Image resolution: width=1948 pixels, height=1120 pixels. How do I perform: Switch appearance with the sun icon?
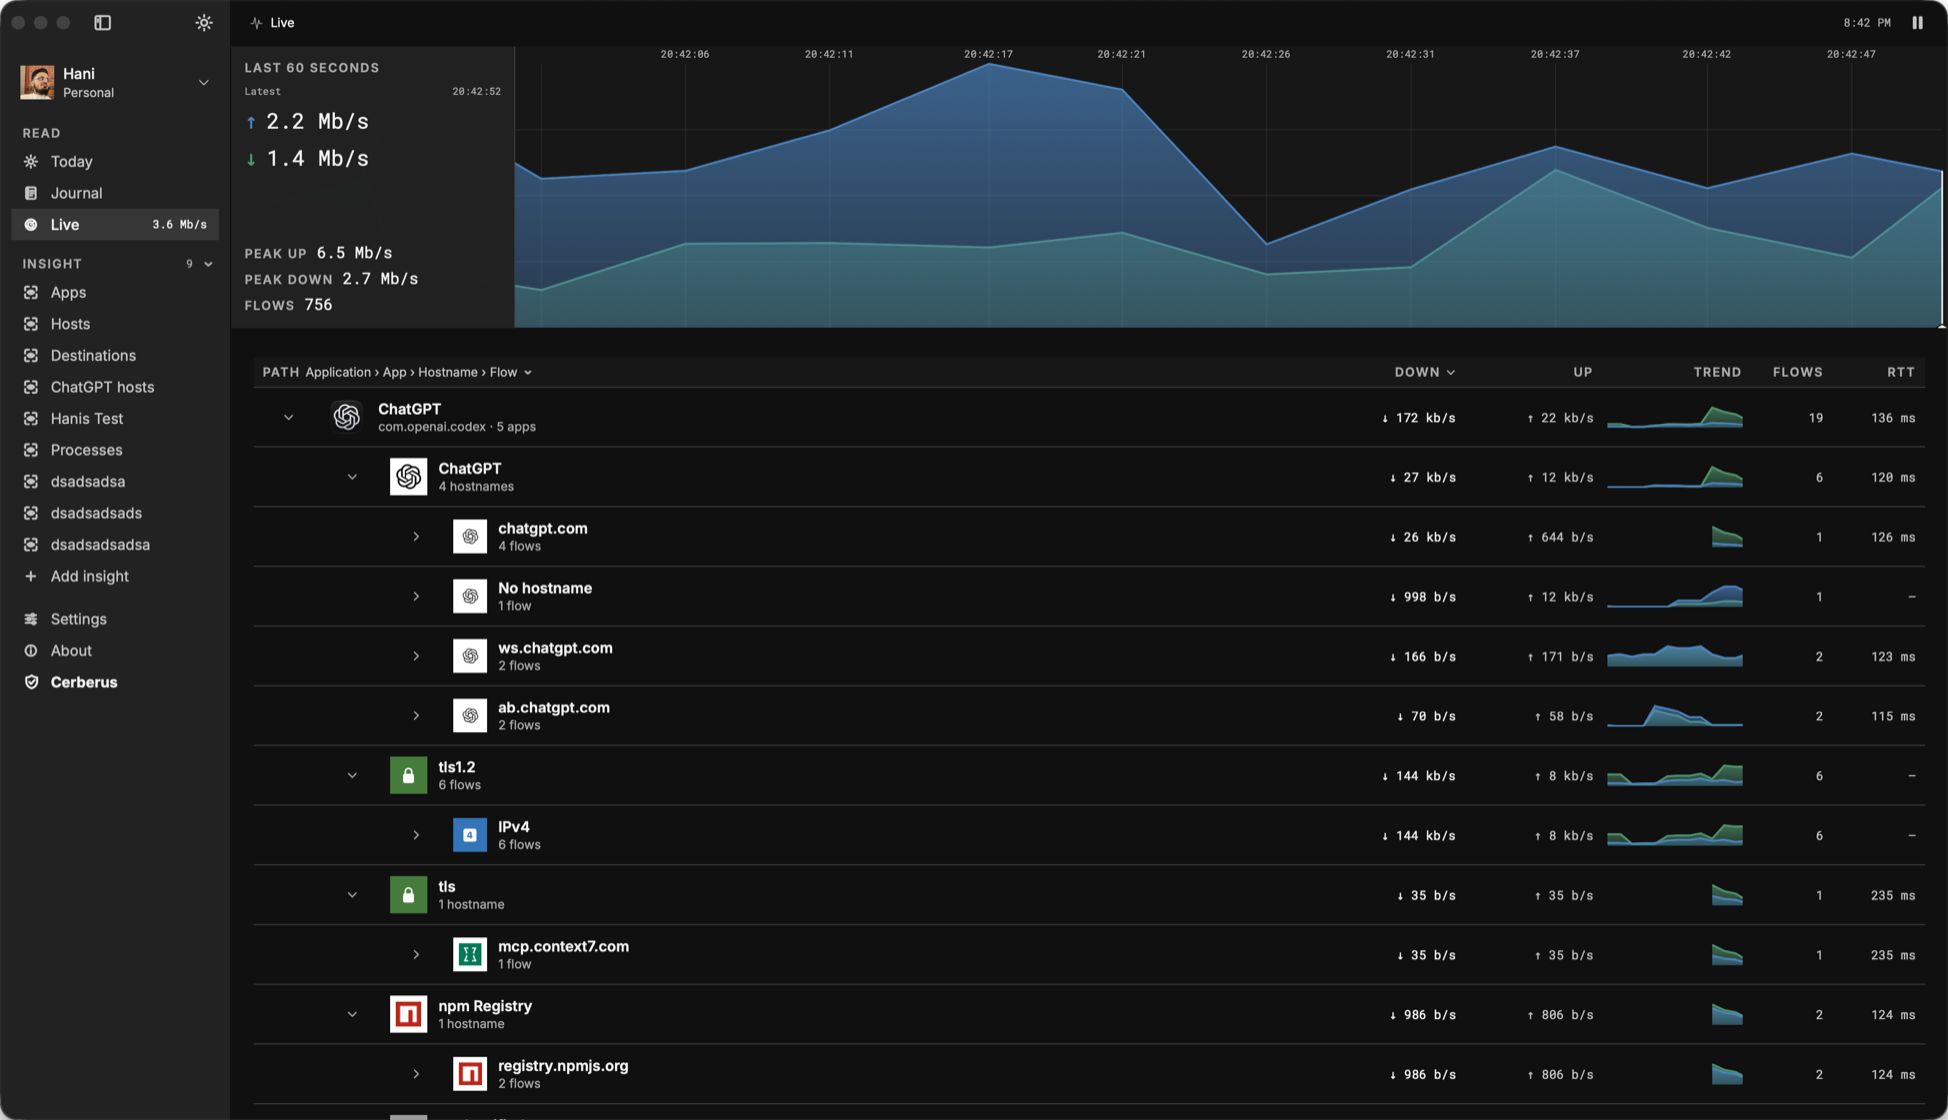click(204, 22)
